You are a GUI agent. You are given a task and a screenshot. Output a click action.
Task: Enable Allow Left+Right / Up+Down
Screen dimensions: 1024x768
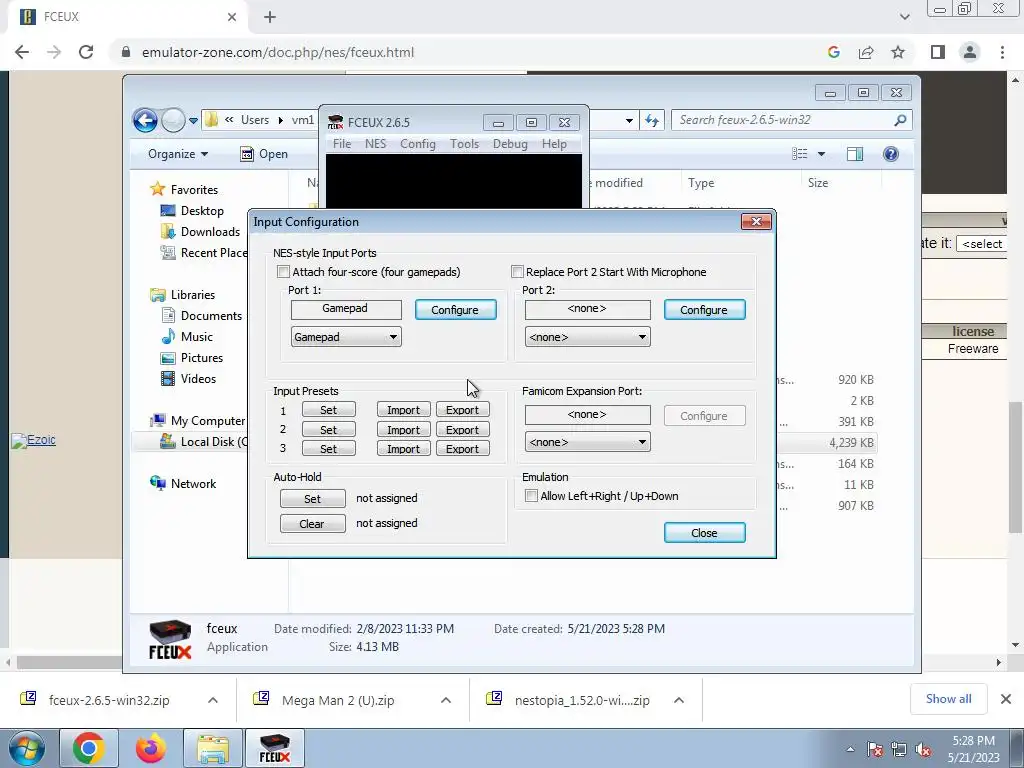pyautogui.click(x=532, y=496)
